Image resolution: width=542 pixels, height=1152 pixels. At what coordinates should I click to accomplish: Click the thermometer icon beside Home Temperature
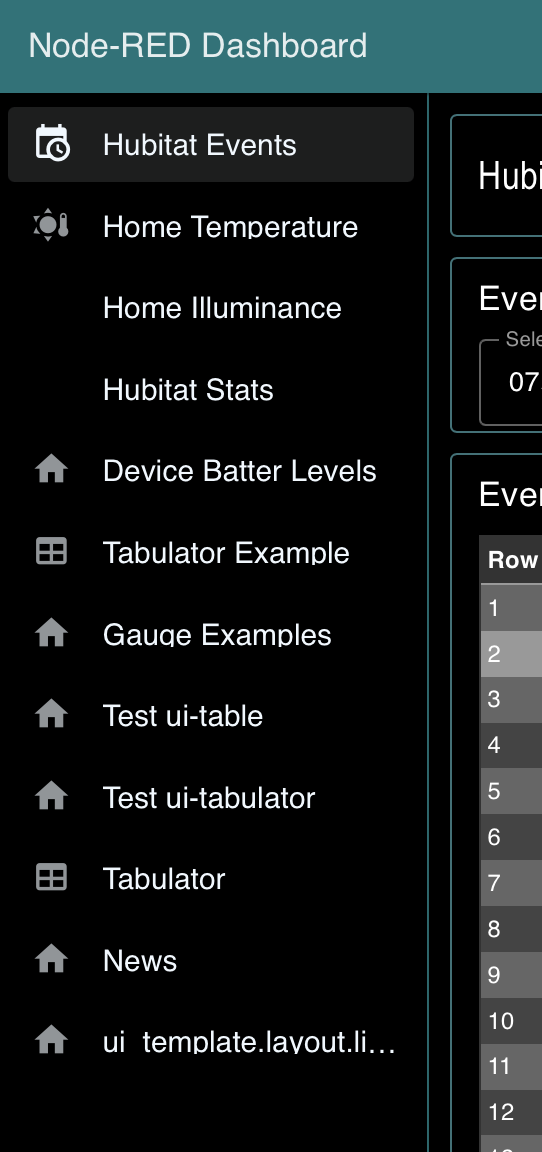(x=51, y=225)
